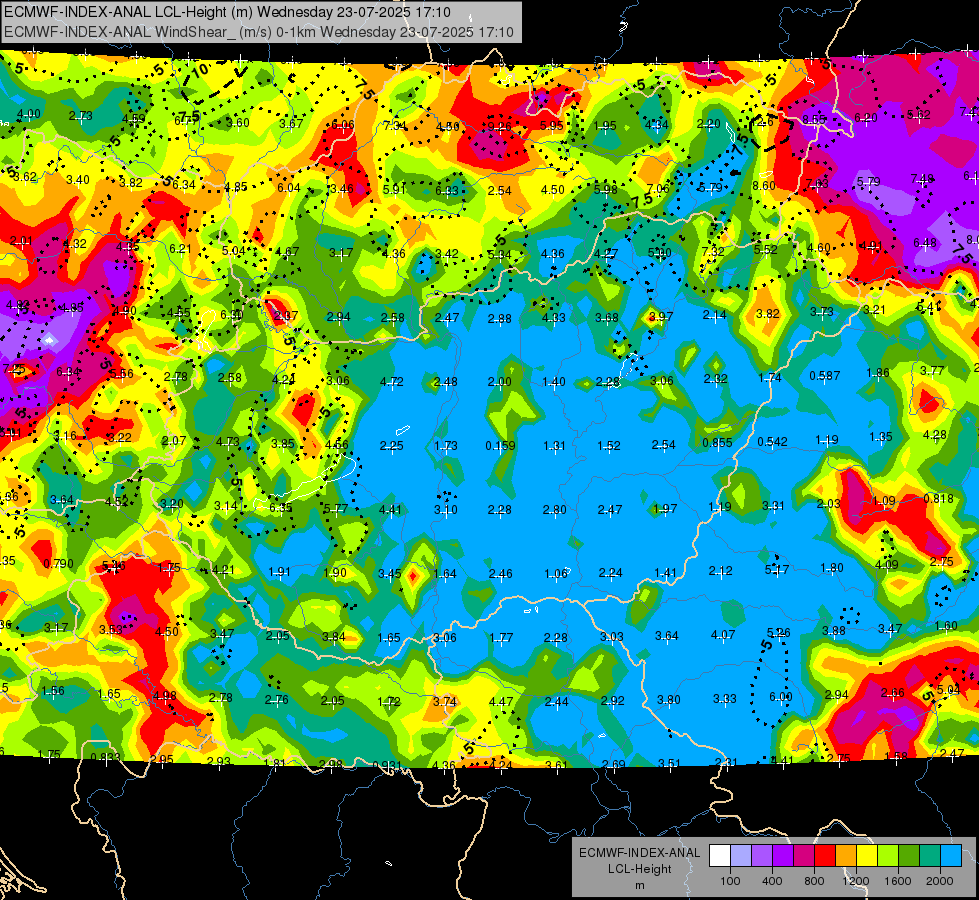Click the wind shear value 1.52
This screenshot has height=900, width=979.
(609, 445)
